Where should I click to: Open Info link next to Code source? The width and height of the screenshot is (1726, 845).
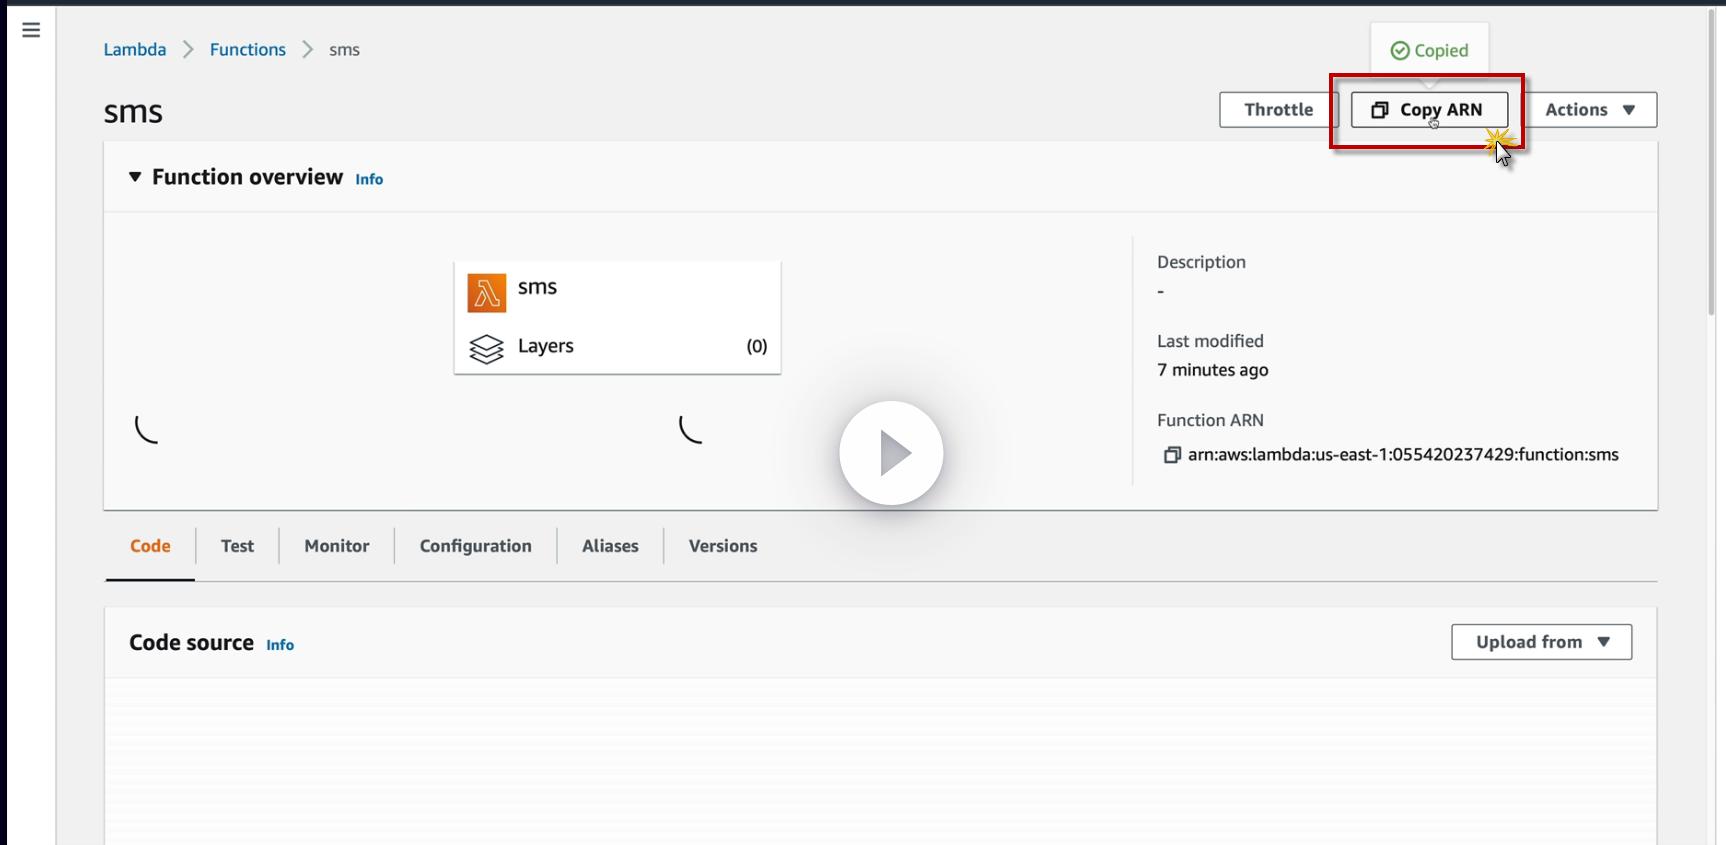pos(280,645)
